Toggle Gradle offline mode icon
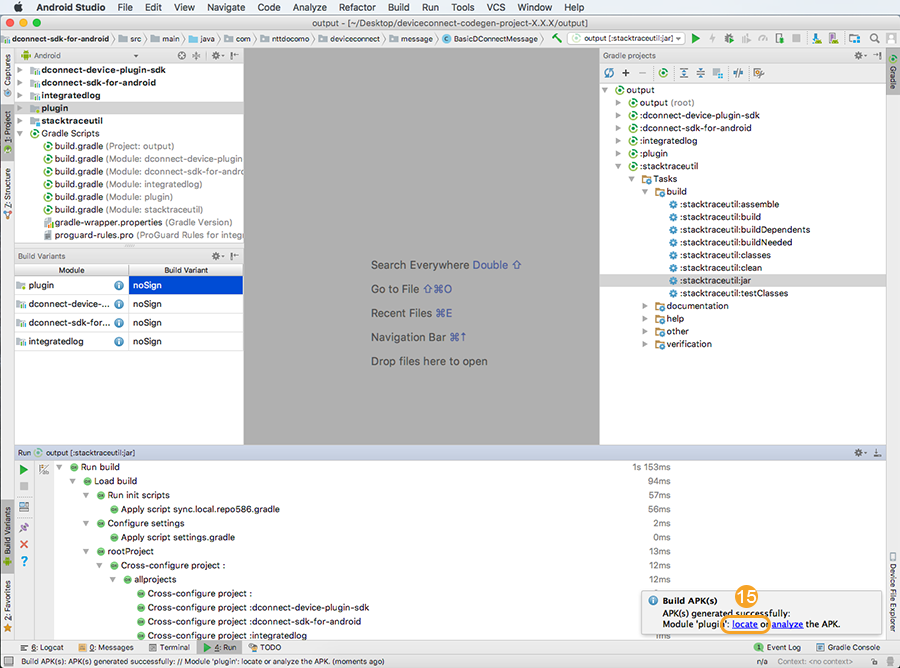The height and width of the screenshot is (668, 900). pyautogui.click(x=738, y=73)
